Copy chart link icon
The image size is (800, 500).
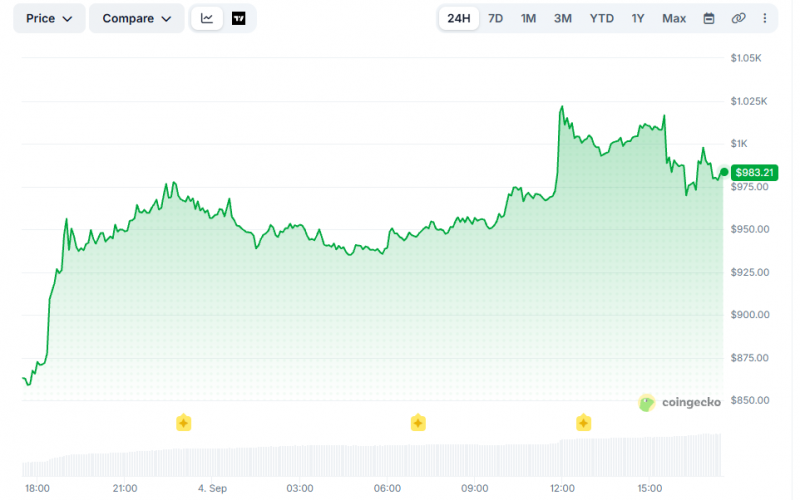click(738, 19)
